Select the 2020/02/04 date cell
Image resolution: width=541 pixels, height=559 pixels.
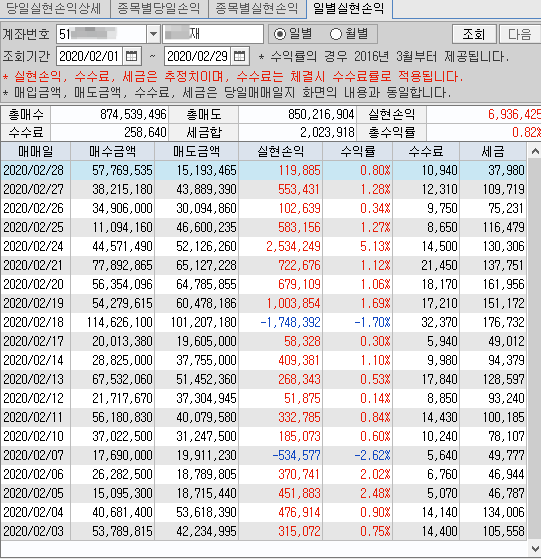click(x=36, y=512)
